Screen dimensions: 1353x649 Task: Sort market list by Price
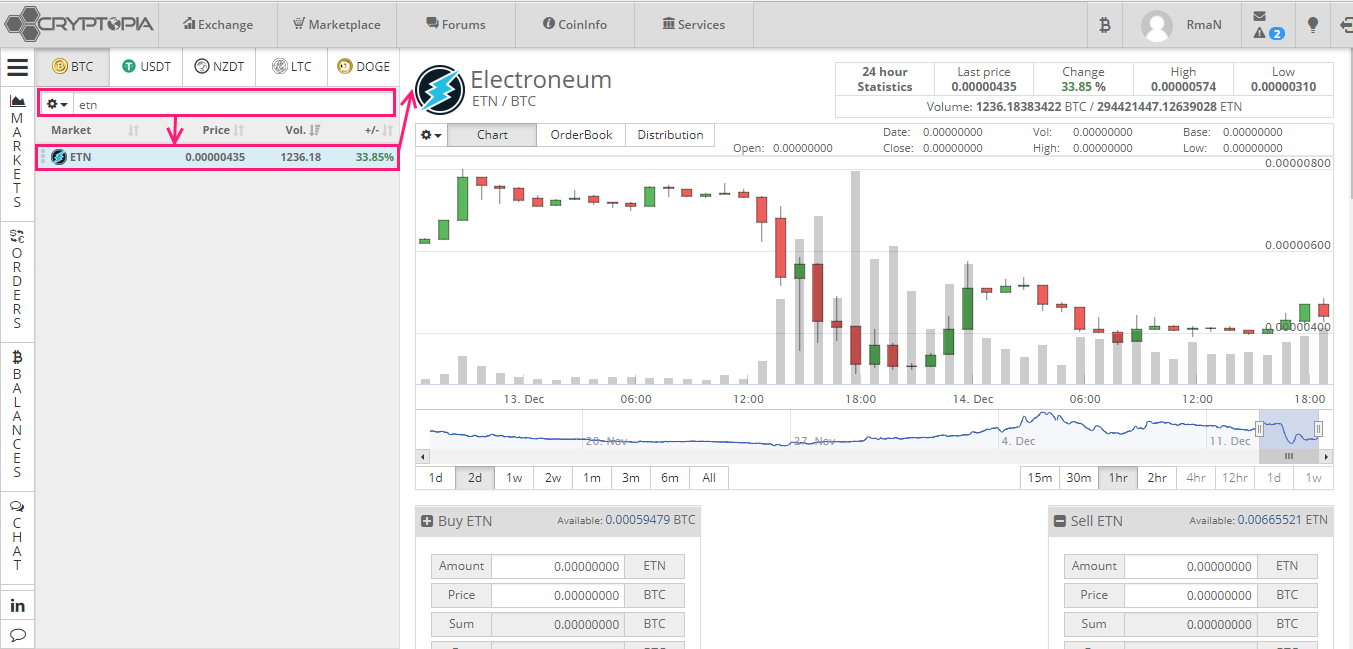(x=222, y=130)
